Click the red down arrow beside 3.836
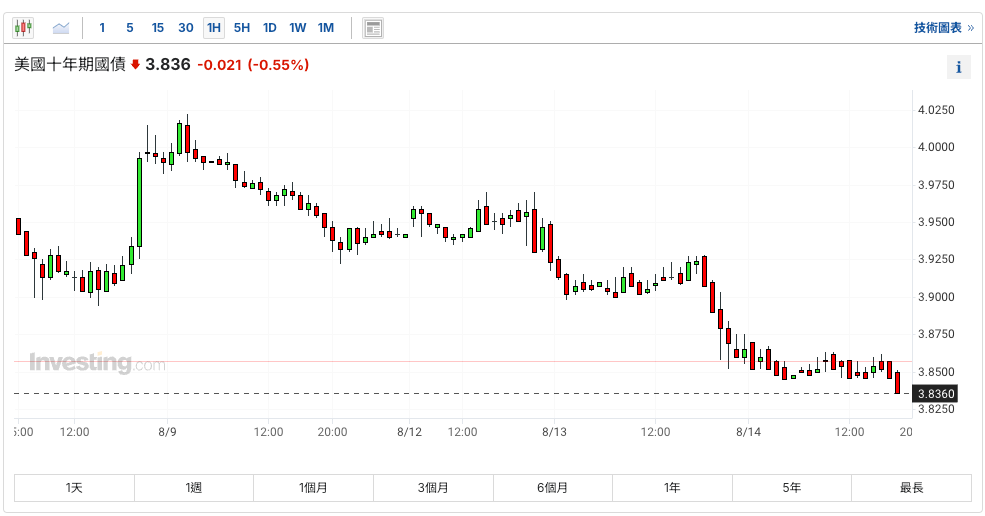985x516 pixels. (x=136, y=65)
